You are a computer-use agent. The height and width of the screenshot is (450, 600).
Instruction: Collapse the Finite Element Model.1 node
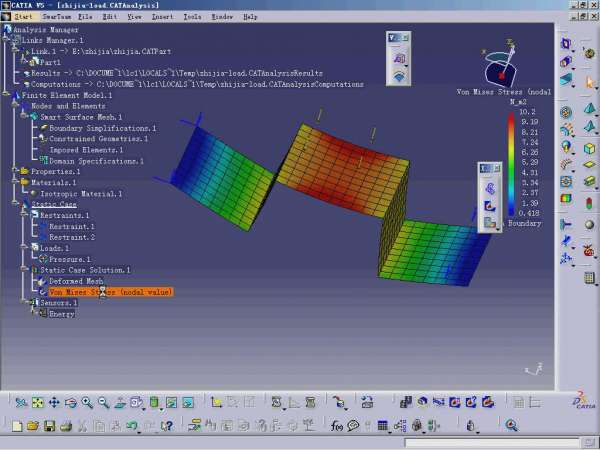pos(5,95)
